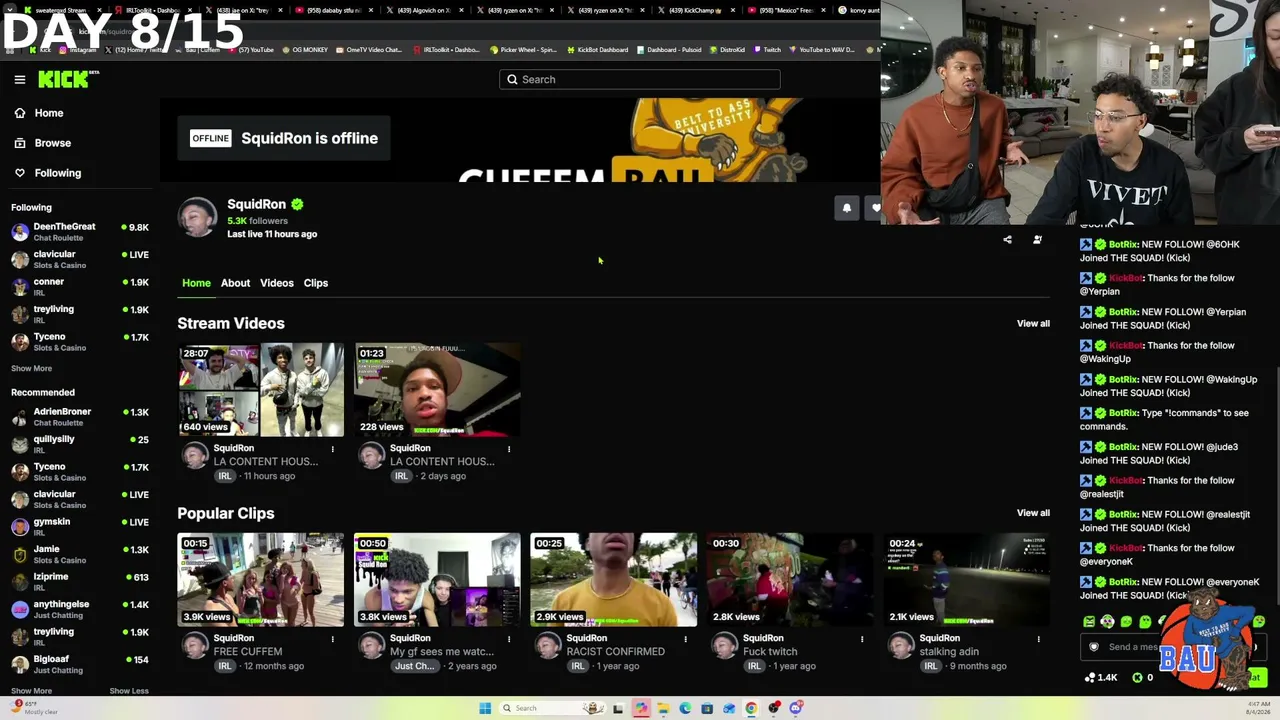Image resolution: width=1280 pixels, height=720 pixels.
Task: Click the third chat emote icon
Action: point(1127,621)
